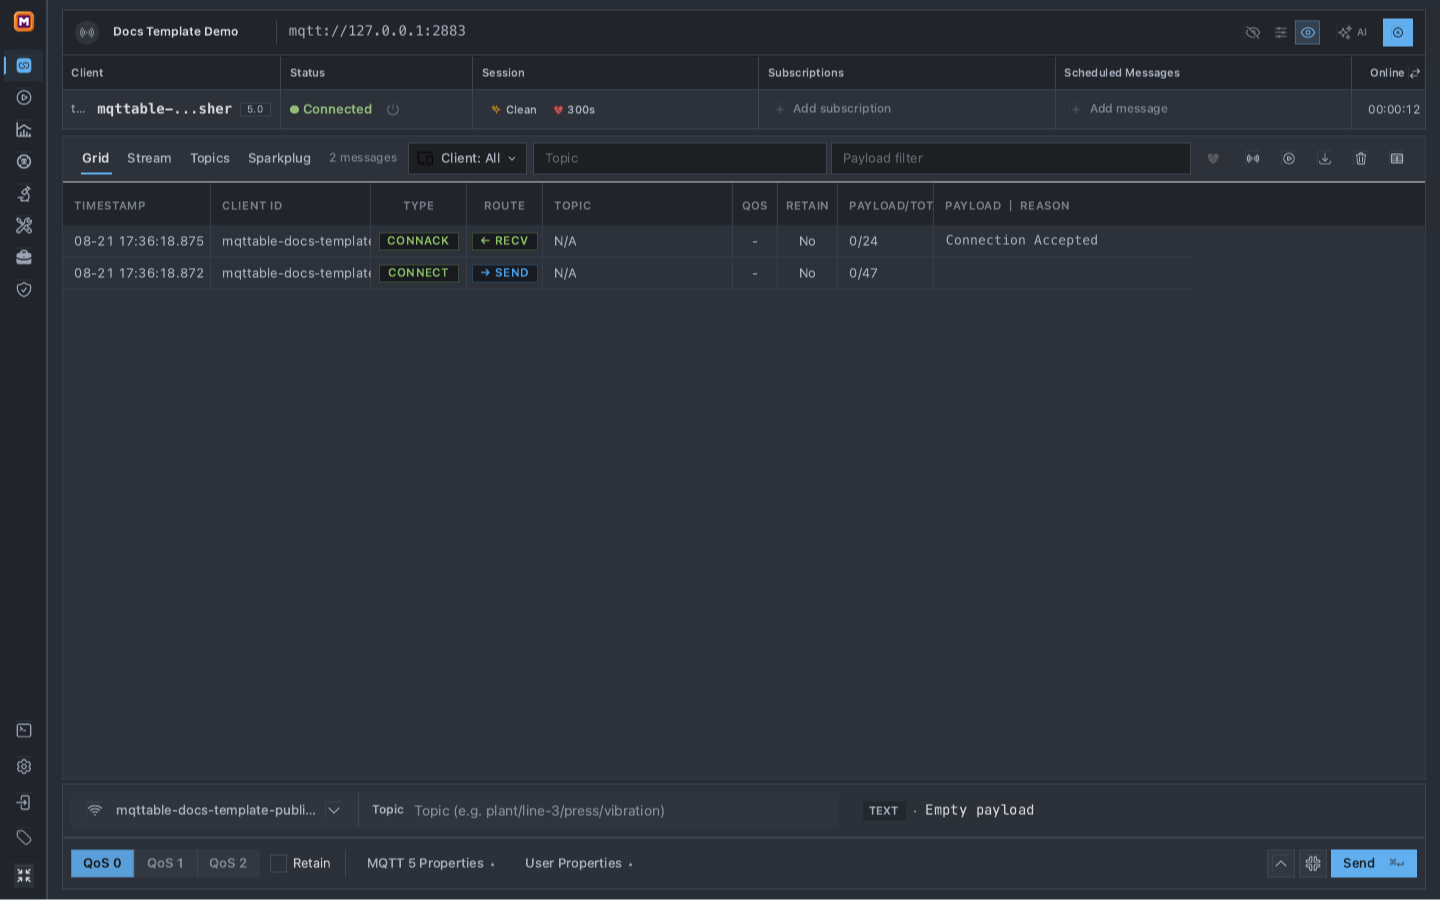Click the tag icon in sidebar
This screenshot has height=900, width=1440.
click(x=24, y=838)
